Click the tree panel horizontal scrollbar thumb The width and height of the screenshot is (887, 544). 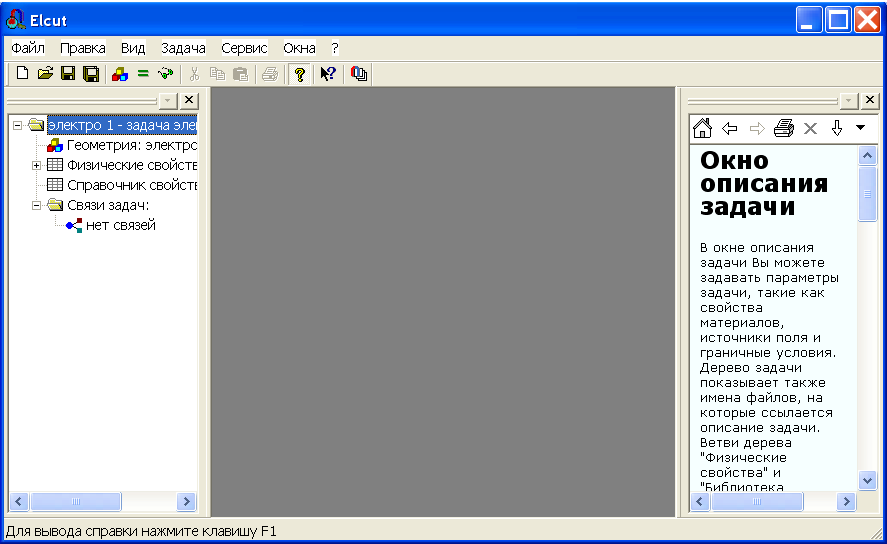point(76,502)
